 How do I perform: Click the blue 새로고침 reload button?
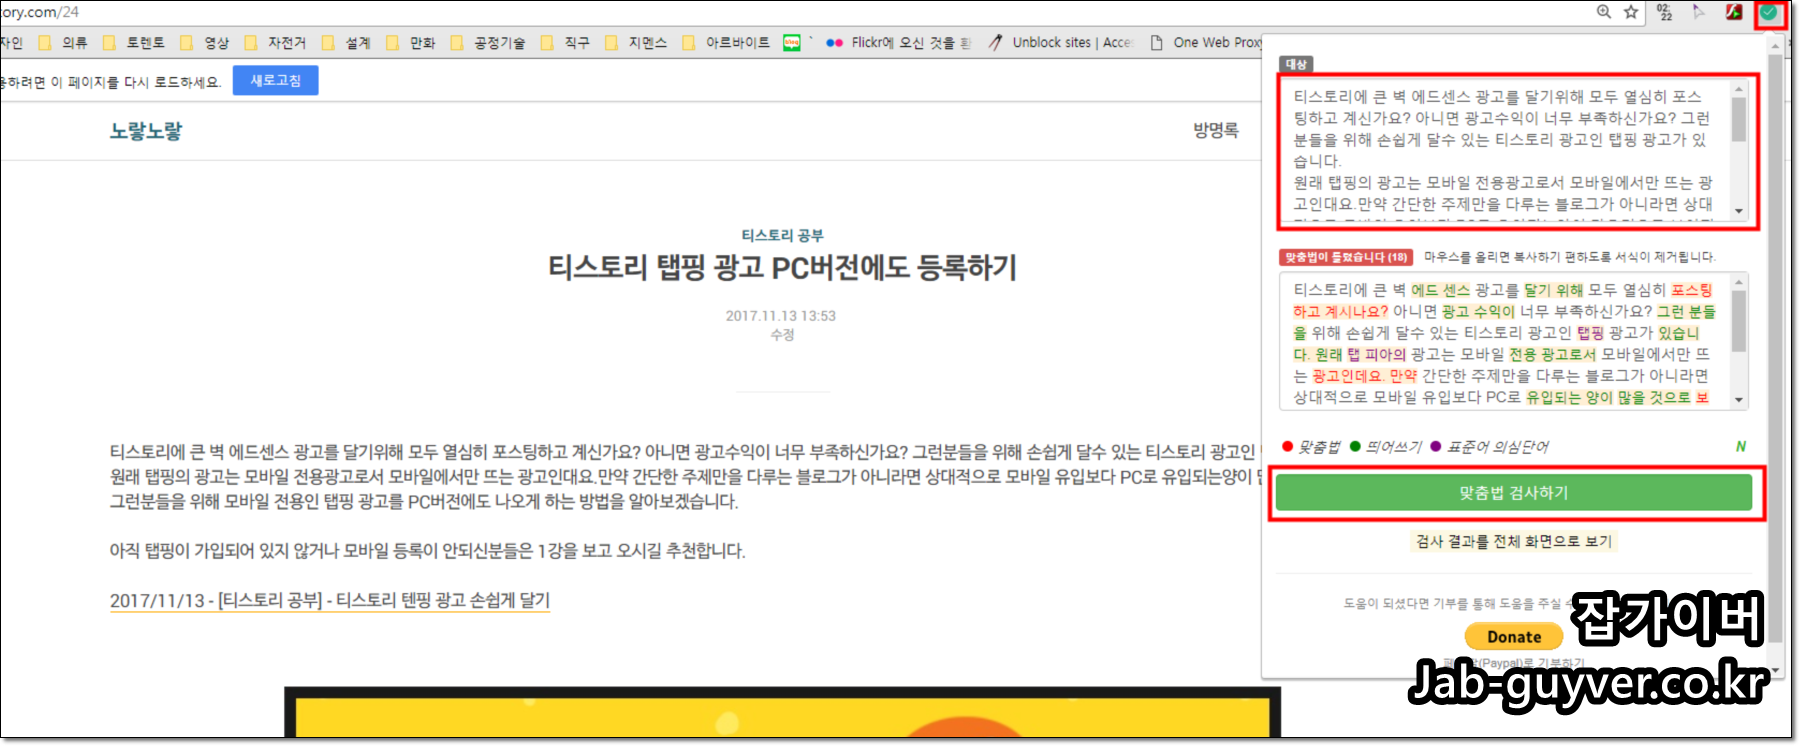(275, 80)
